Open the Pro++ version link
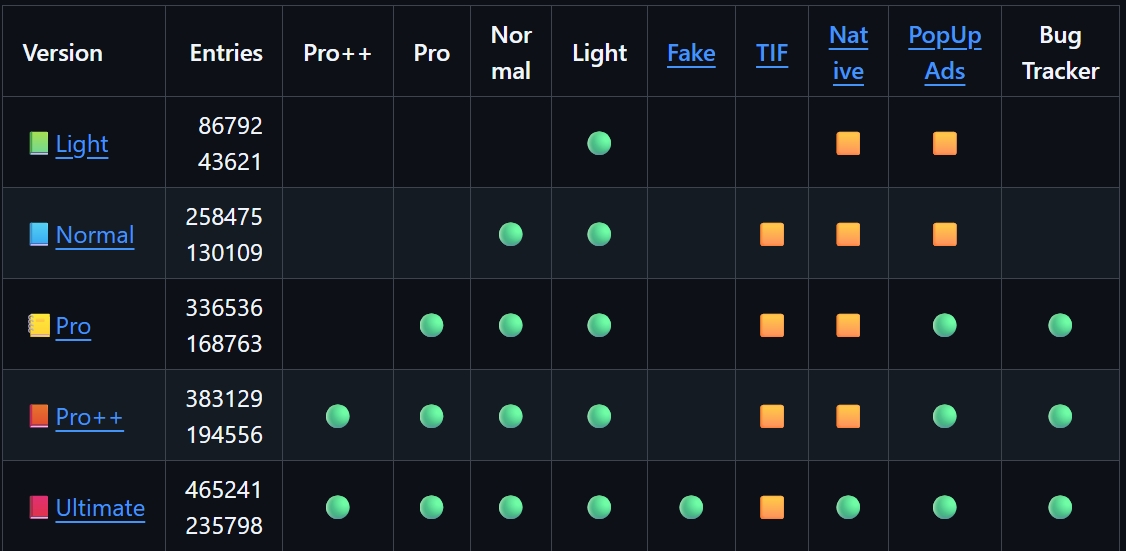1126x551 pixels. click(90, 417)
